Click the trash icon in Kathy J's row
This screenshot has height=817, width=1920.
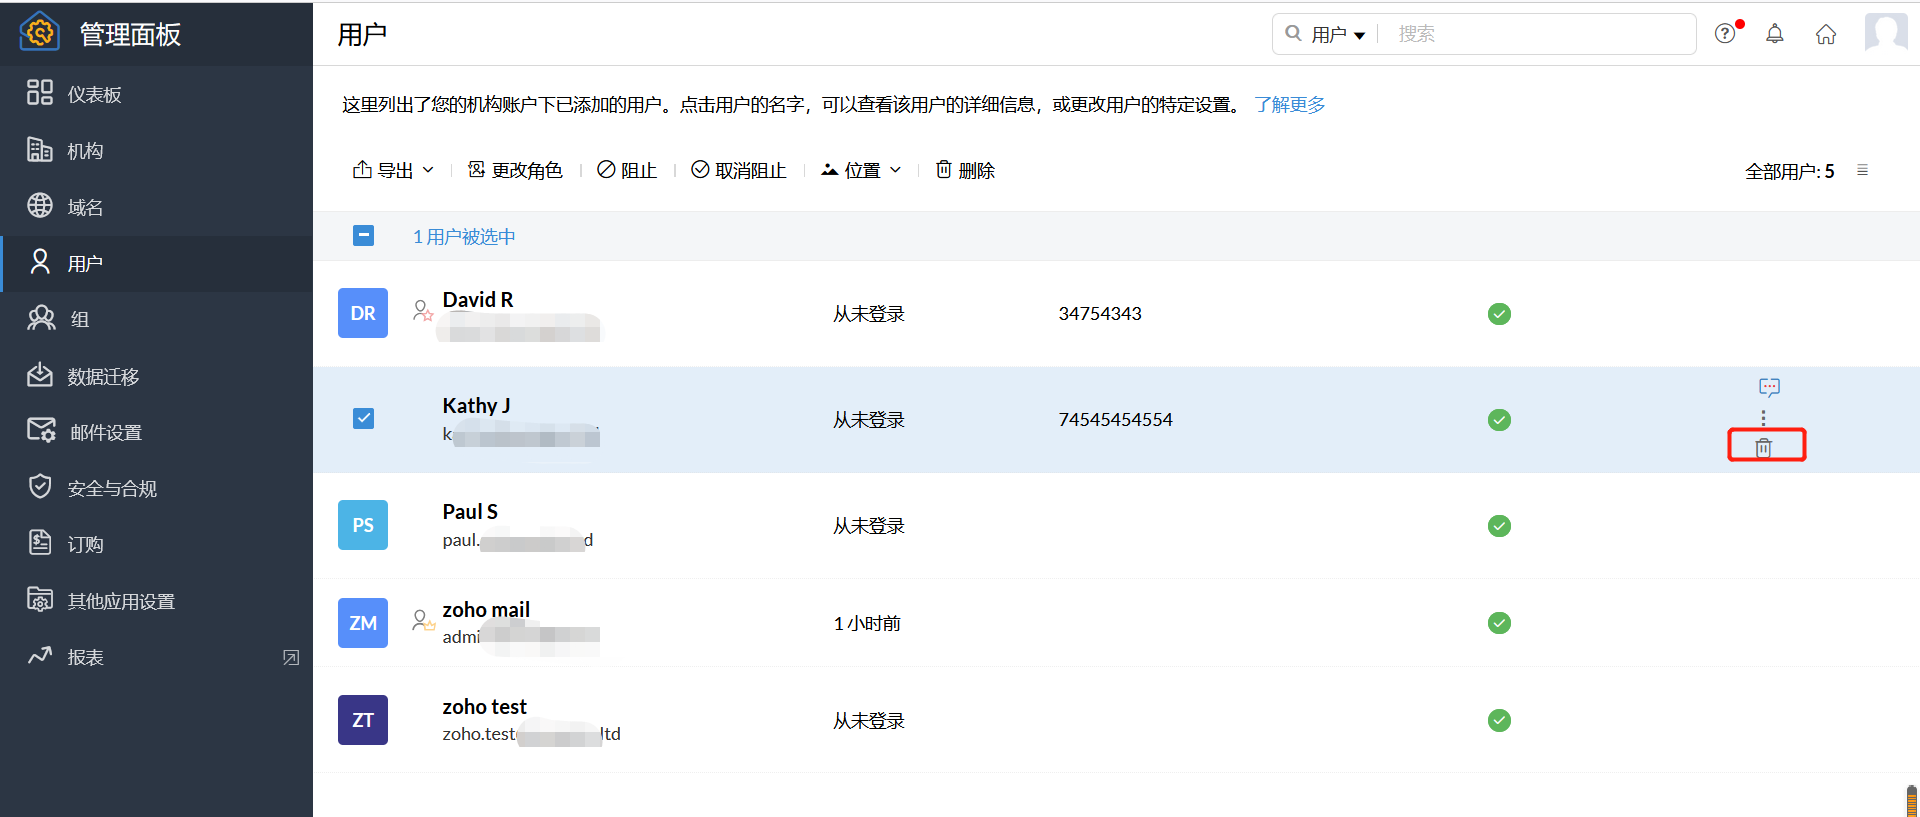point(1764,447)
